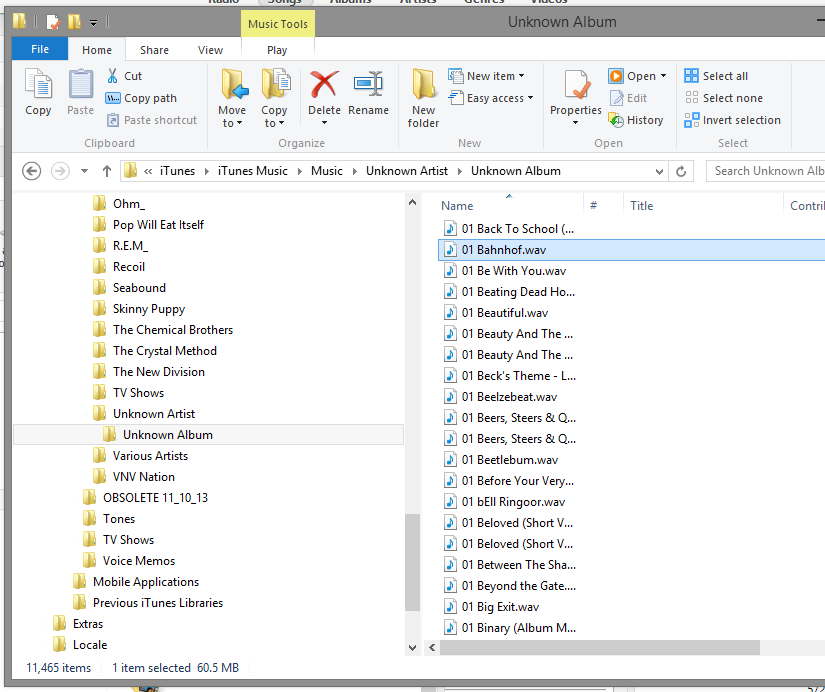This screenshot has height=692, width=825.
Task: Select the file 01 Big Exit.wav
Action: click(x=500, y=607)
